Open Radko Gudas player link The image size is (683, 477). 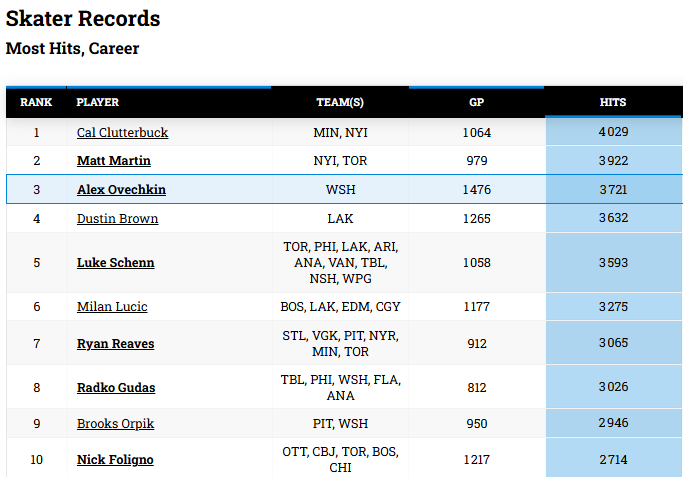tap(116, 388)
